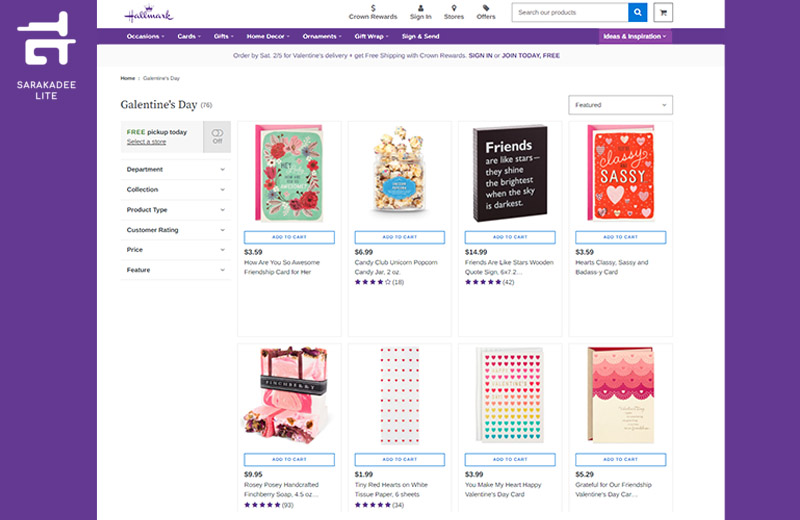Expand the Customer Rating filter
Image resolution: width=800 pixels, height=520 pixels.
176,230
